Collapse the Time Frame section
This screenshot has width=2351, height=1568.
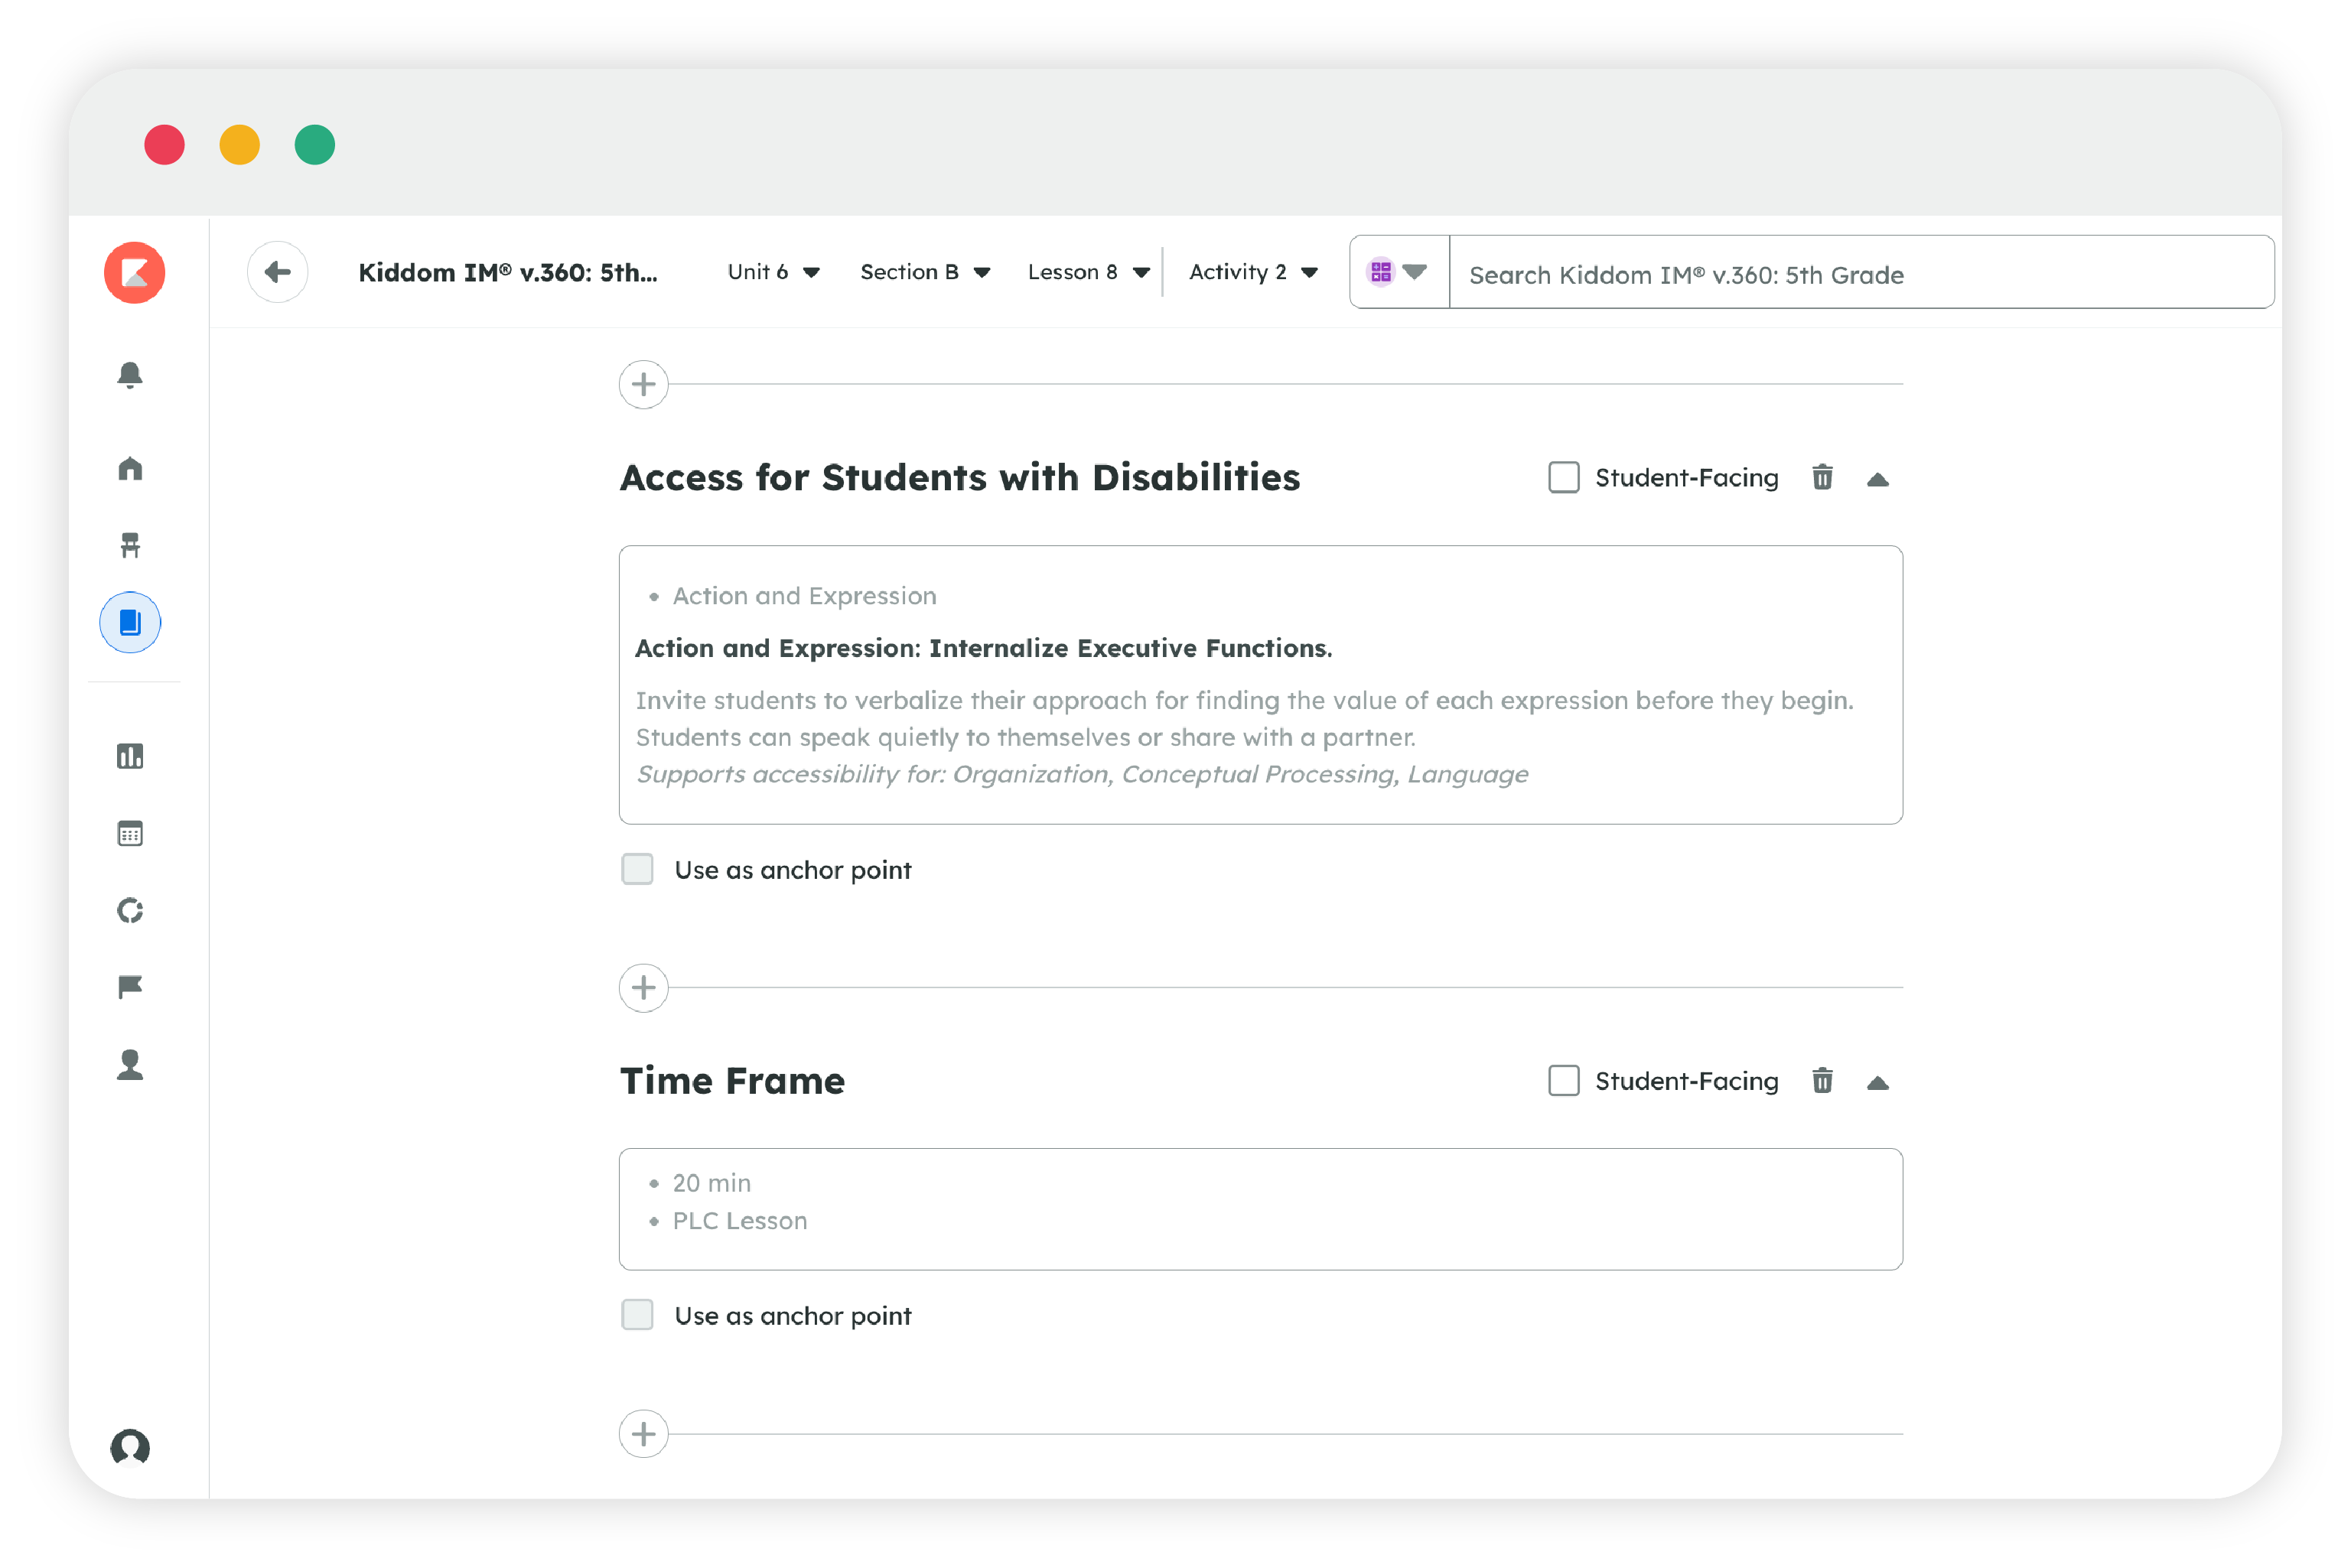coord(1878,1083)
